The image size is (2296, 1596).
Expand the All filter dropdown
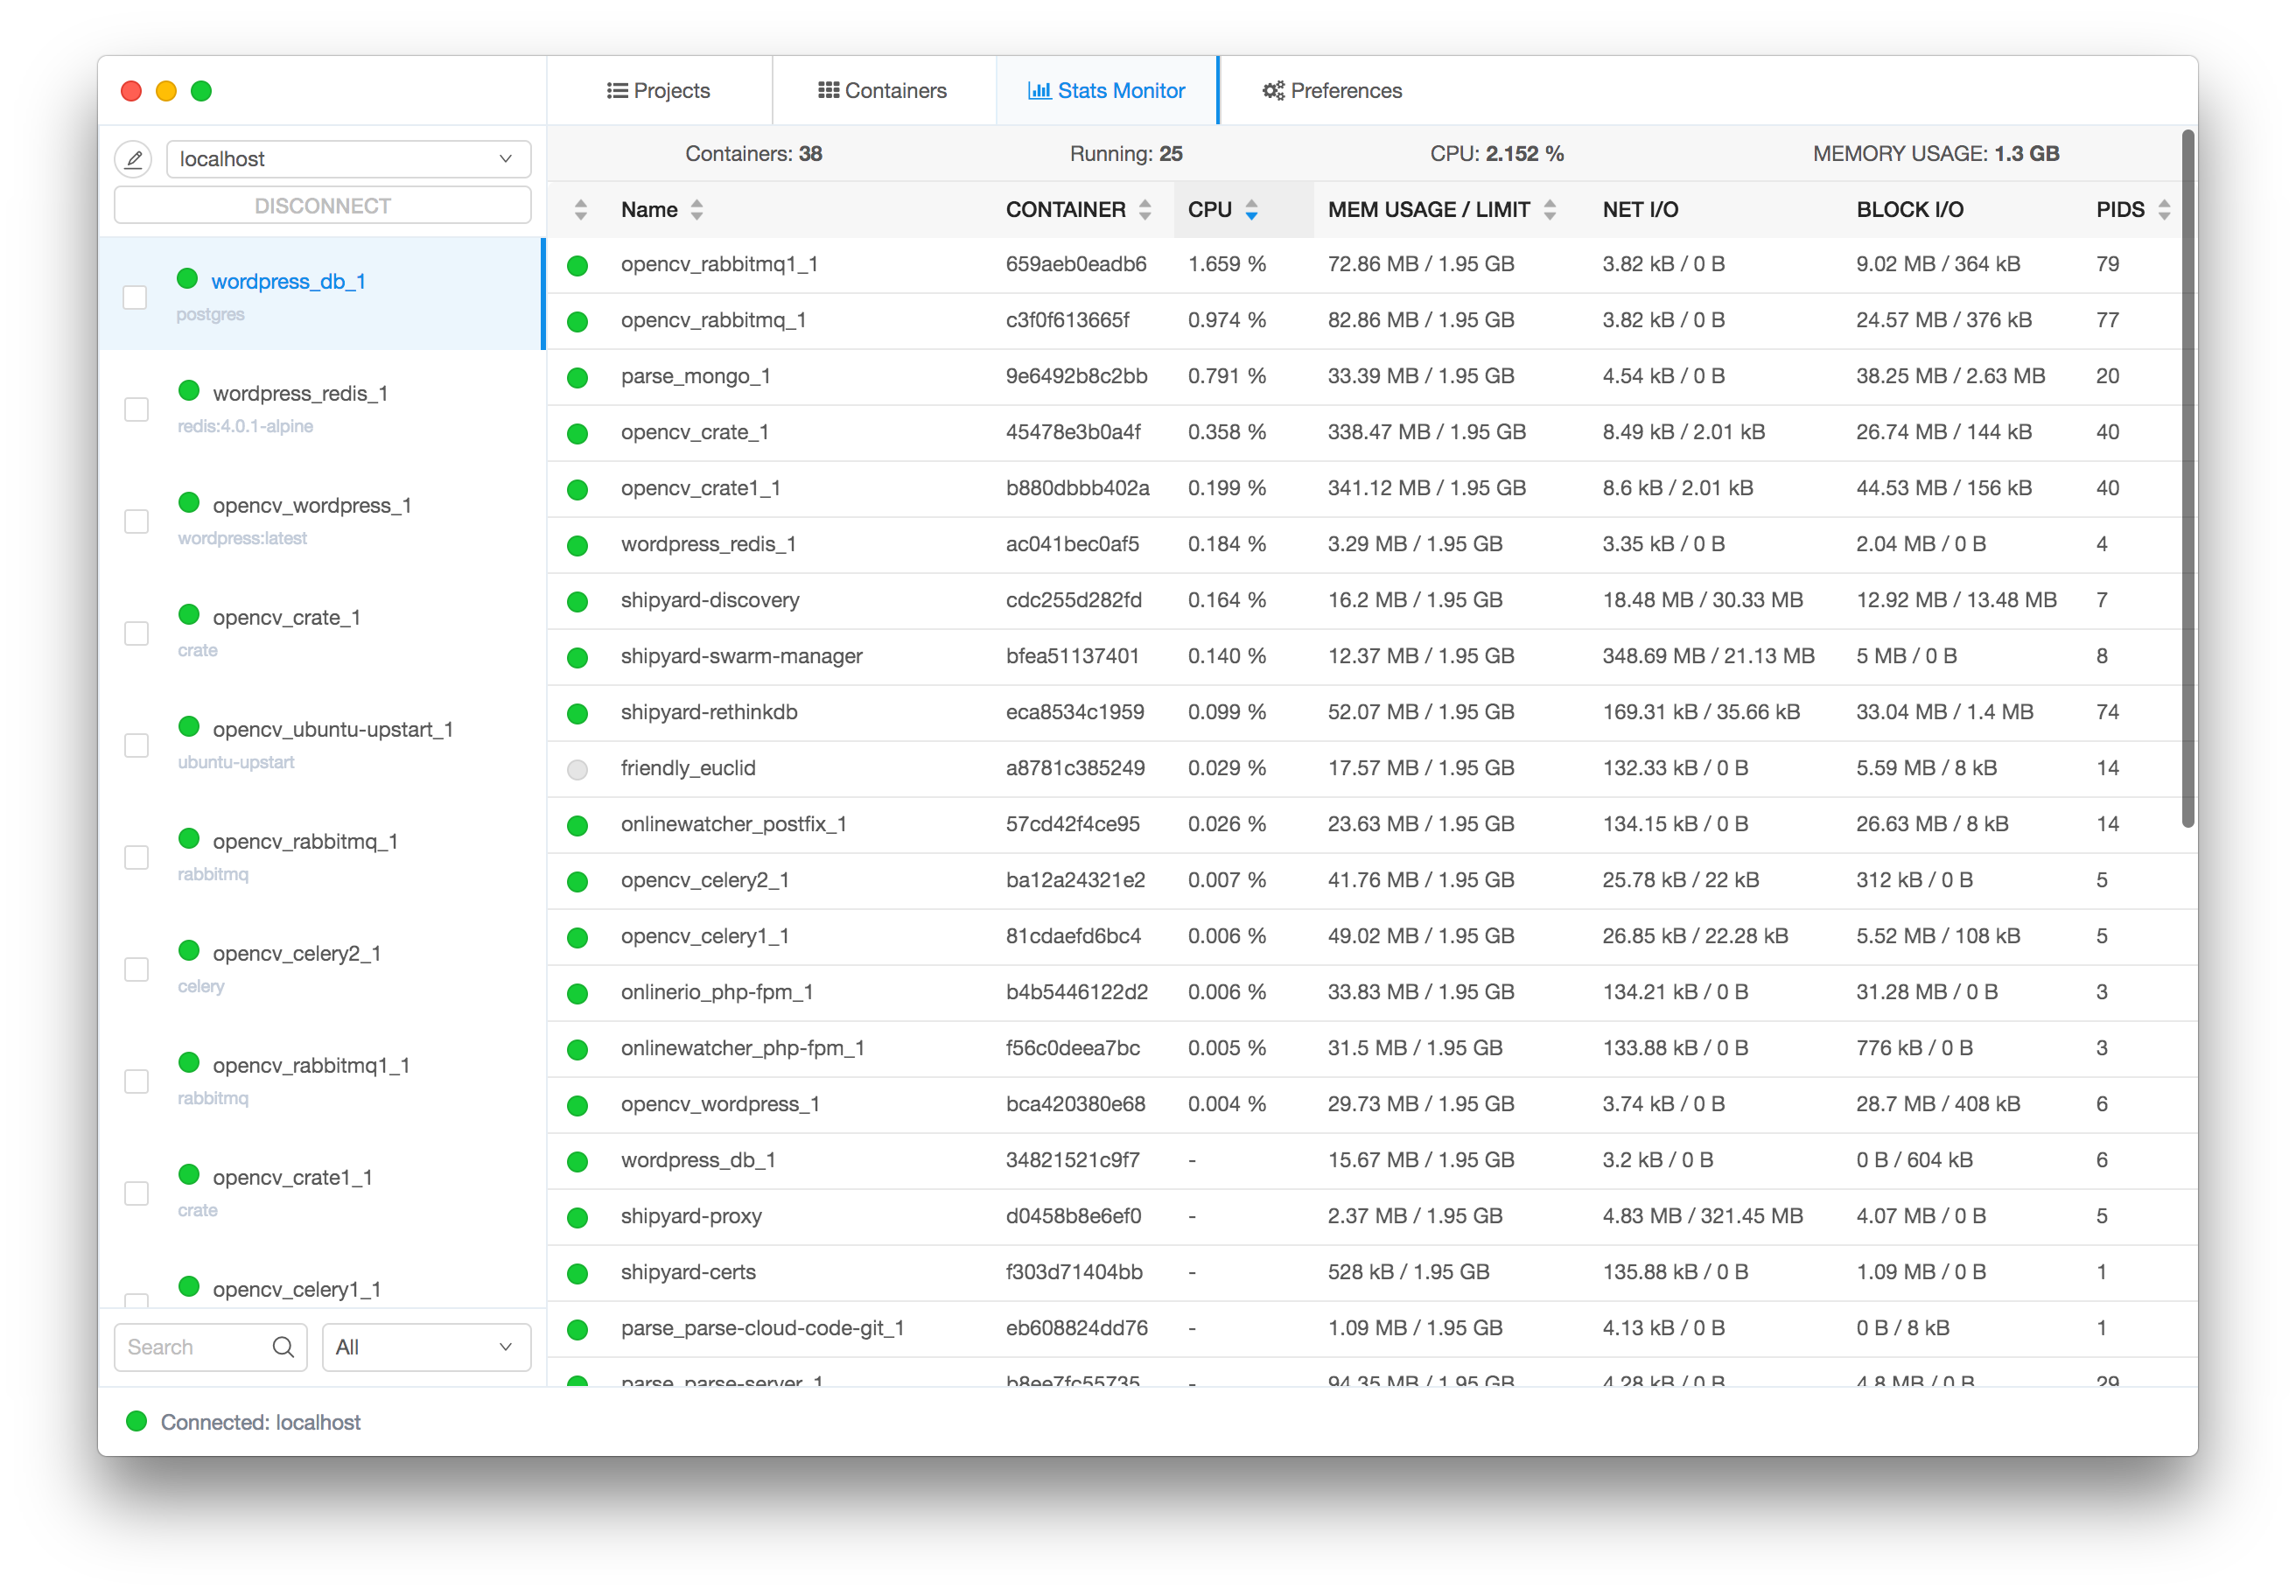pyautogui.click(x=426, y=1347)
